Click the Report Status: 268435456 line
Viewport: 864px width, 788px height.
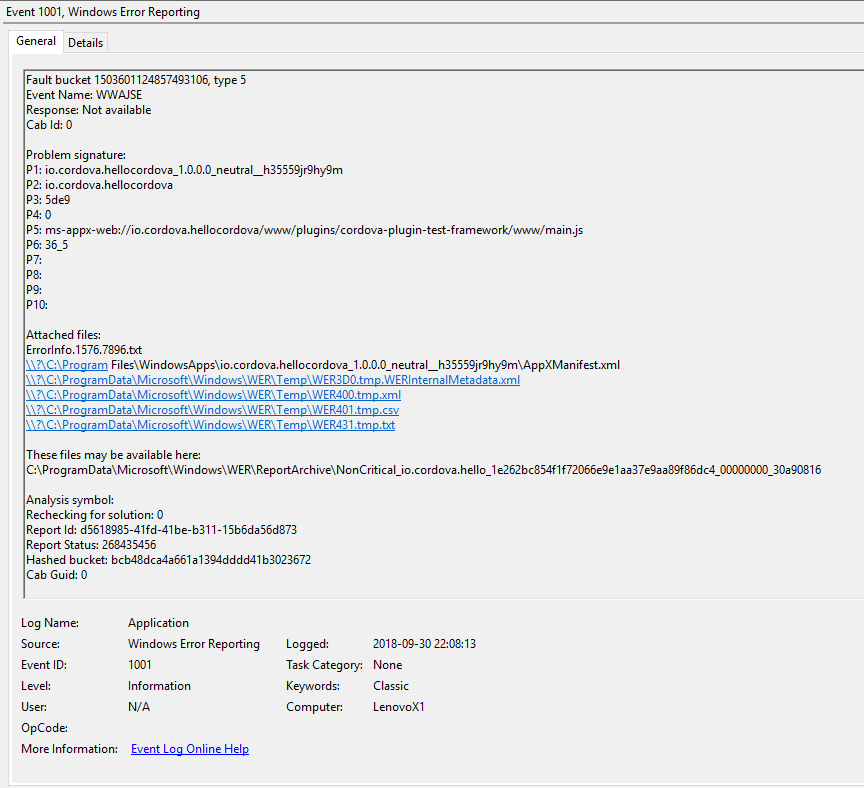coord(91,545)
